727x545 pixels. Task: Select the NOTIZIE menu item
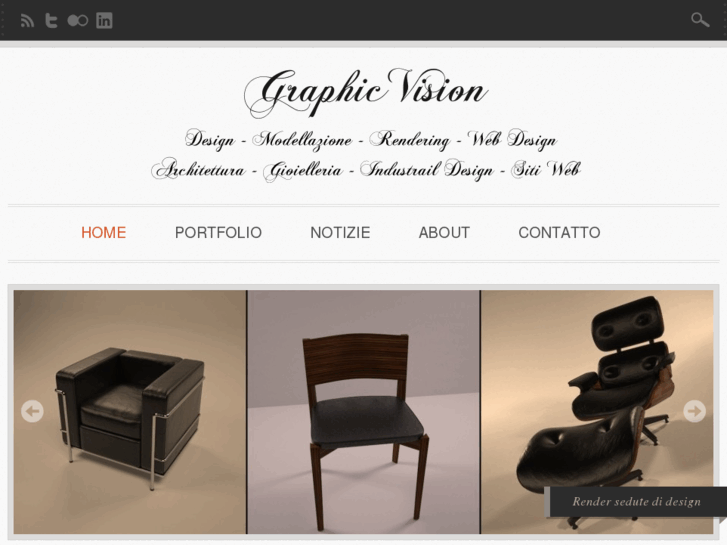coord(340,232)
